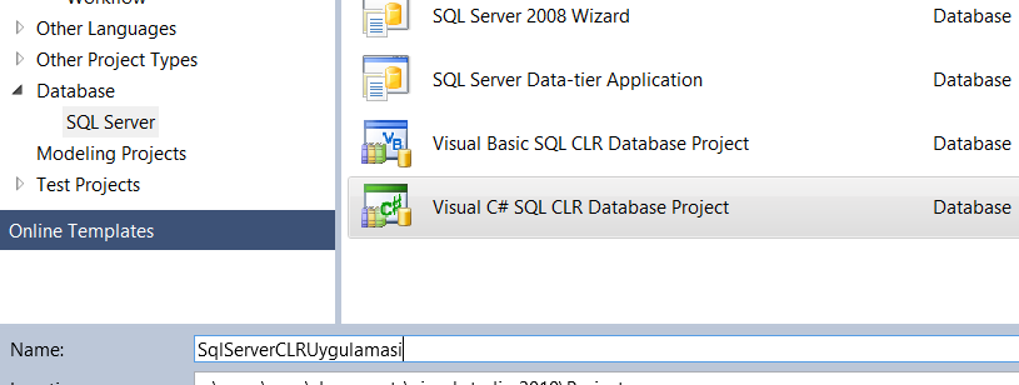Collapse the Database tree node

[18, 90]
